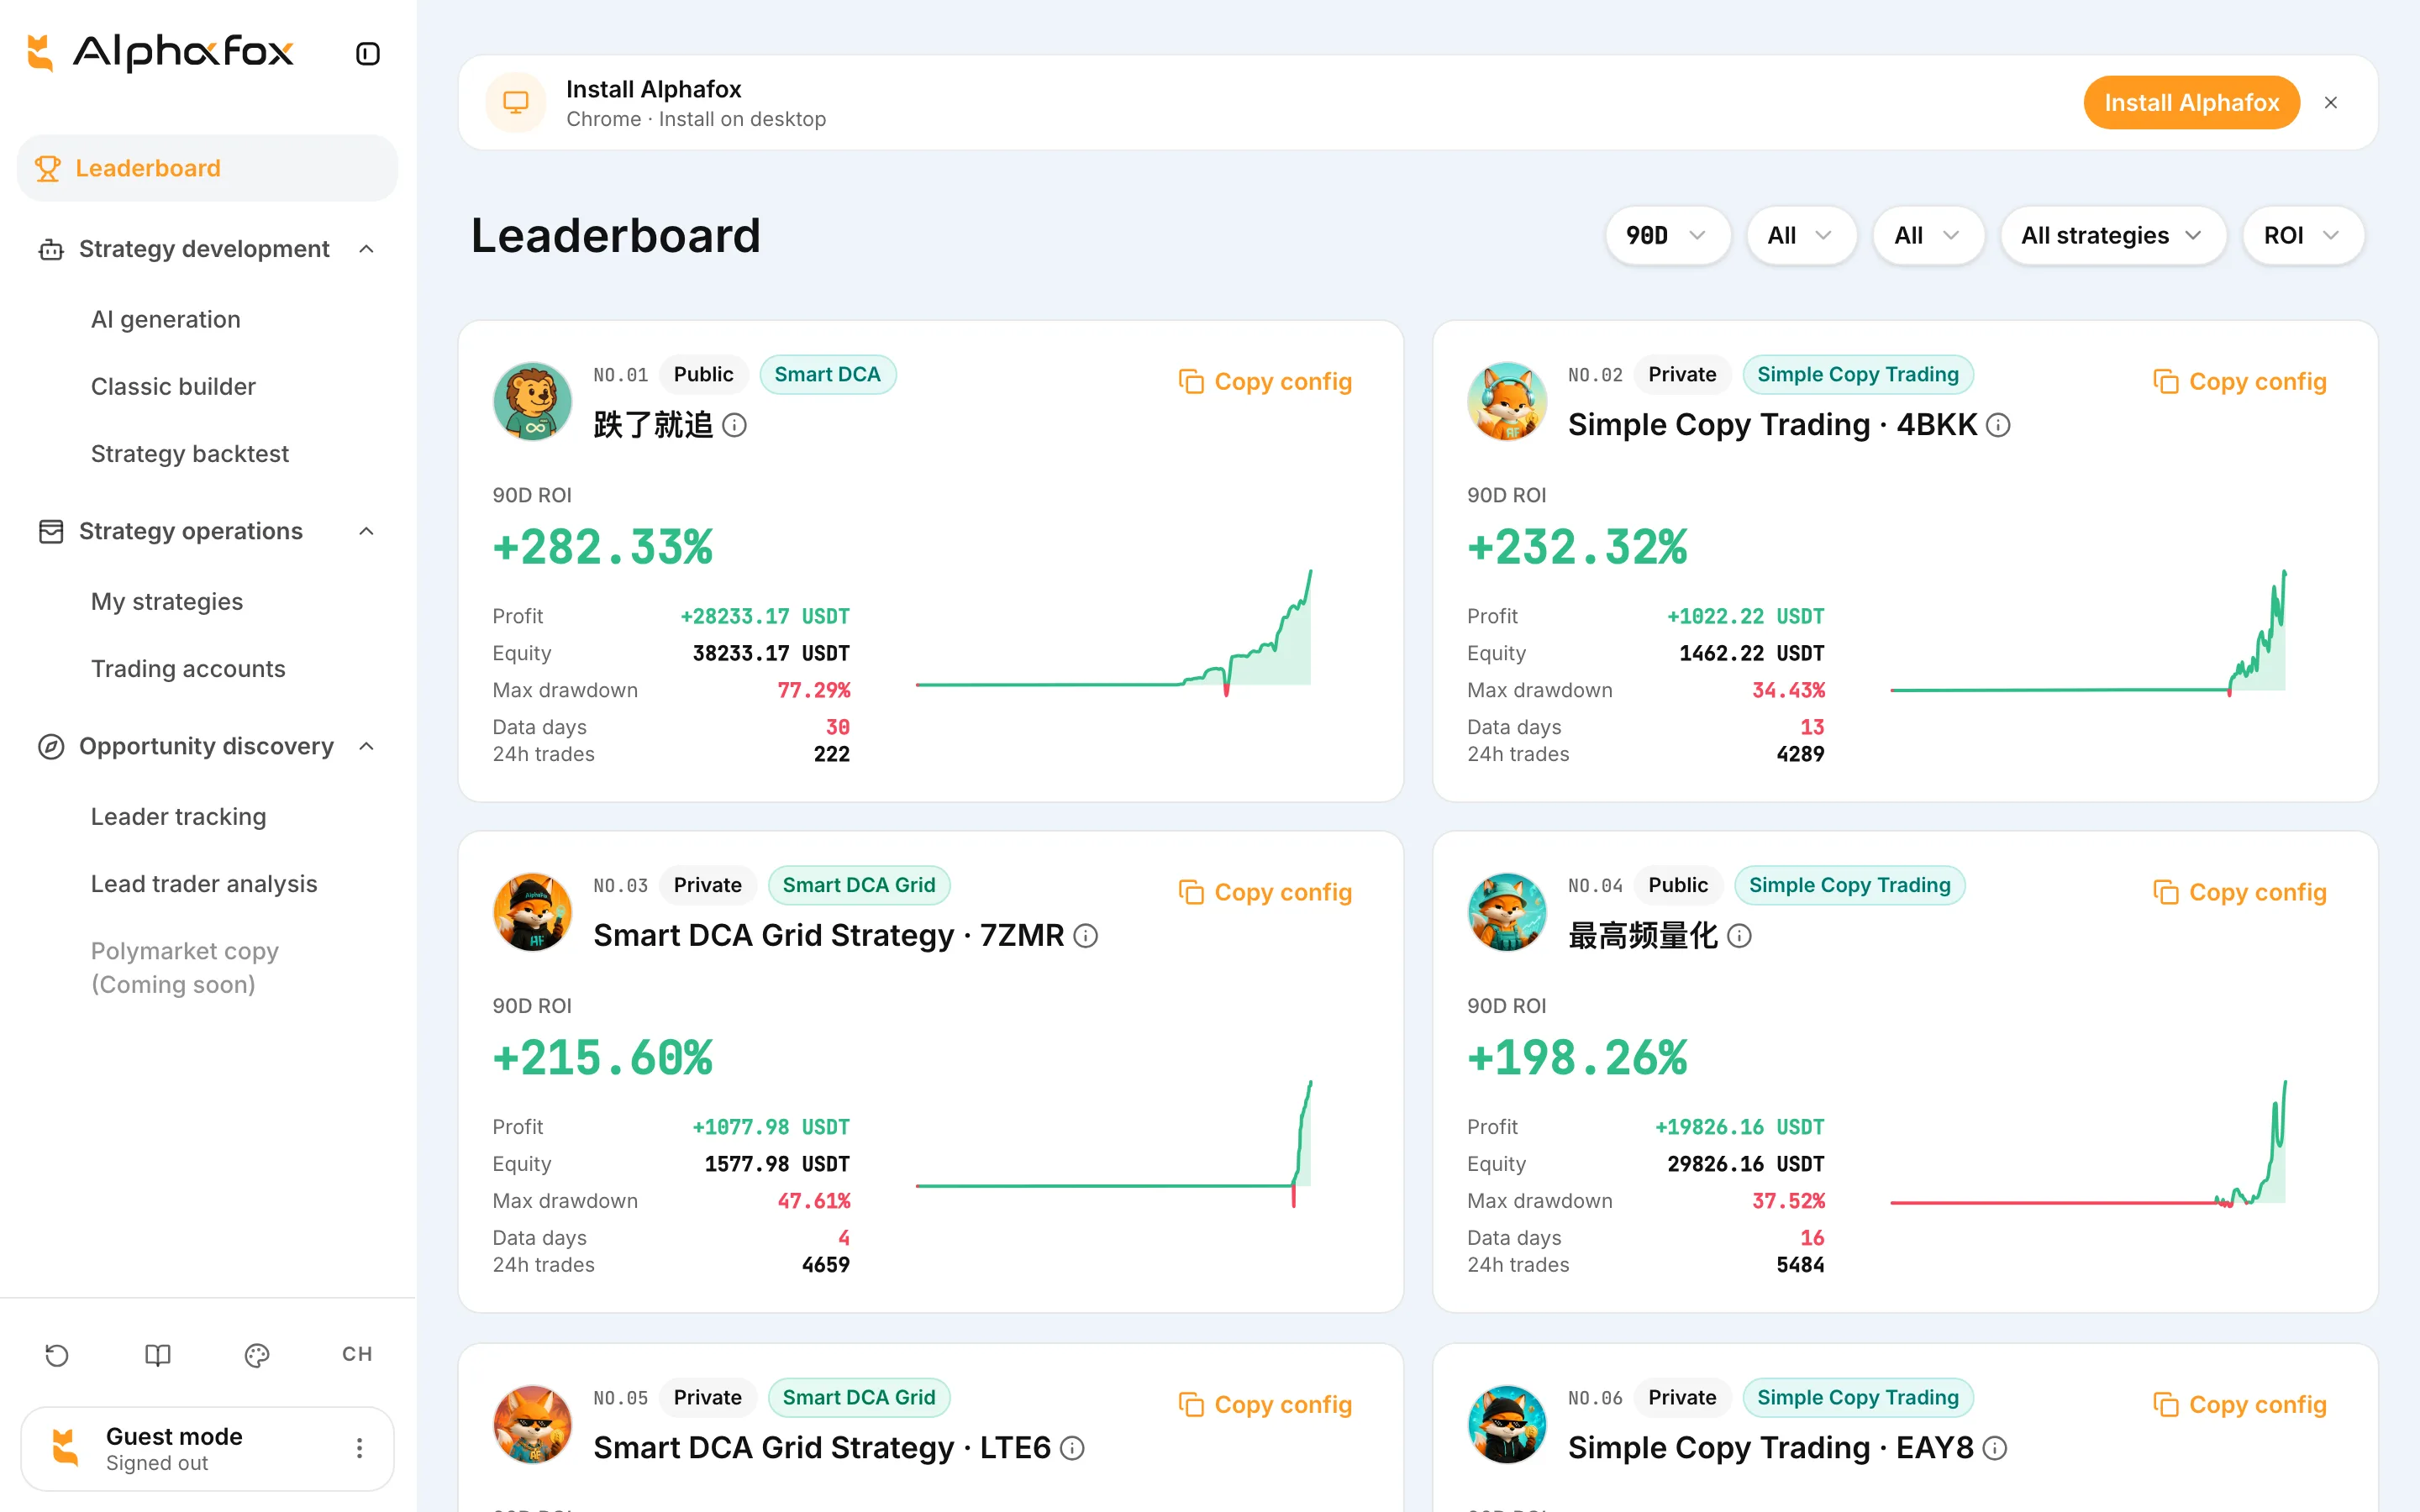Open the first All filter dropdown
This screenshot has width=2420, height=1512.
click(1801, 236)
